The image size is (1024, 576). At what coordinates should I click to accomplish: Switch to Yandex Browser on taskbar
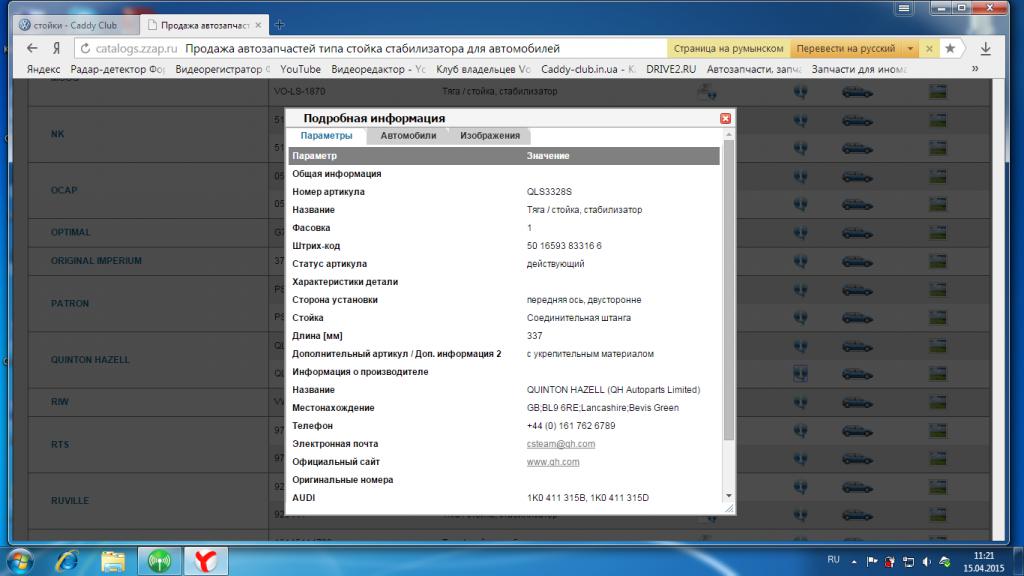click(206, 561)
